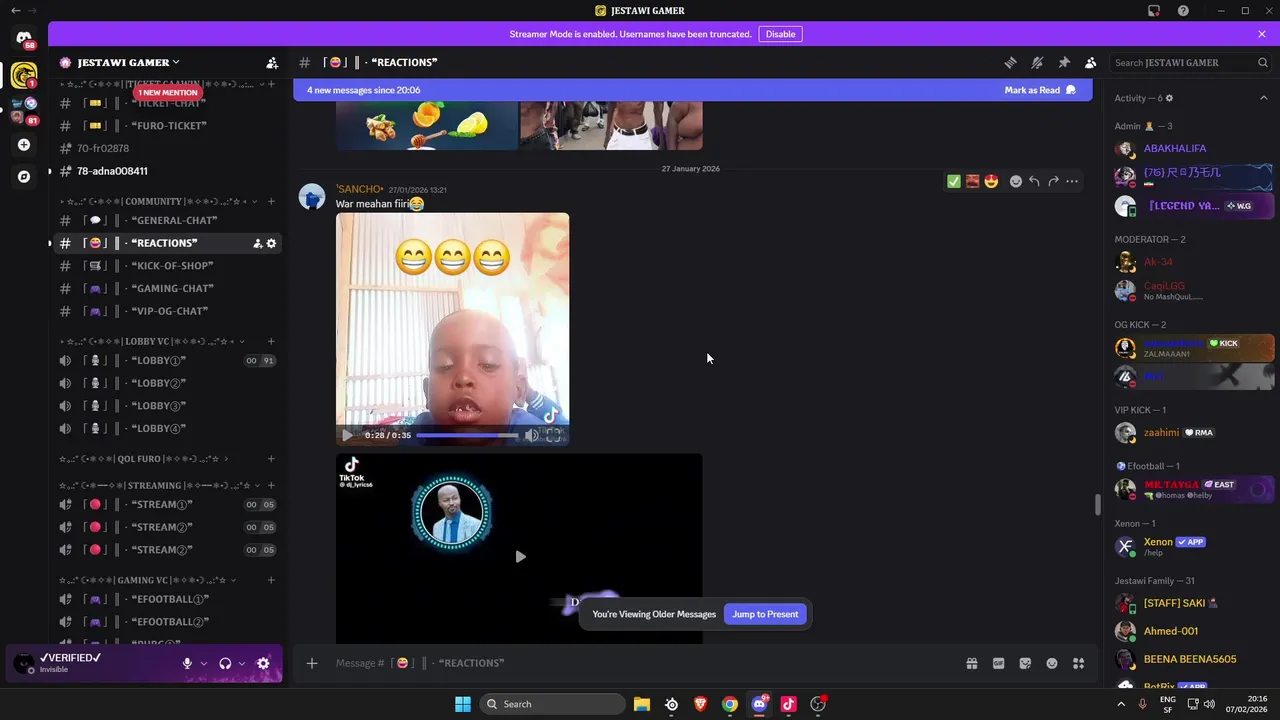This screenshot has height=720, width=1280.
Task: Collapse the GAMING VC category
Action: click(149, 580)
